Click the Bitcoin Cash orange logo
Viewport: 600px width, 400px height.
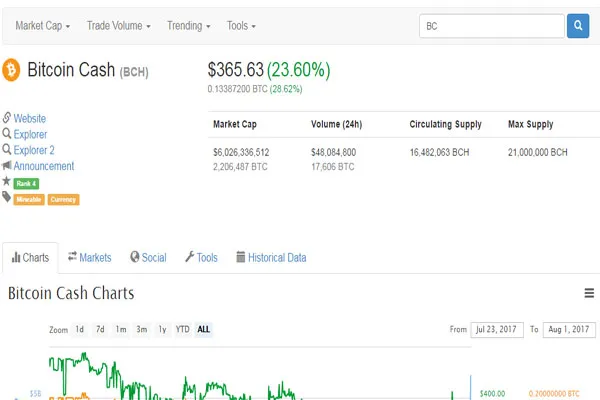tap(11, 70)
